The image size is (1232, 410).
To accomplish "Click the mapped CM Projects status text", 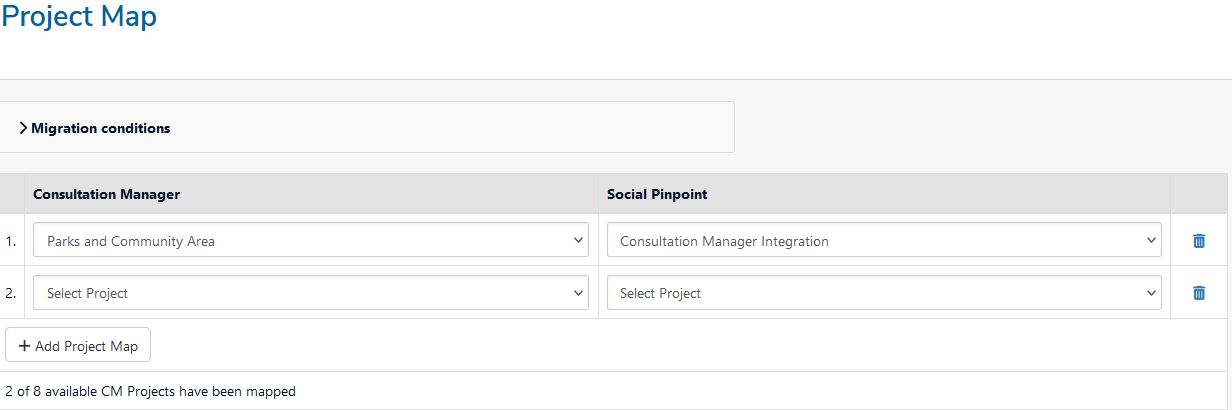I will tap(150, 391).
